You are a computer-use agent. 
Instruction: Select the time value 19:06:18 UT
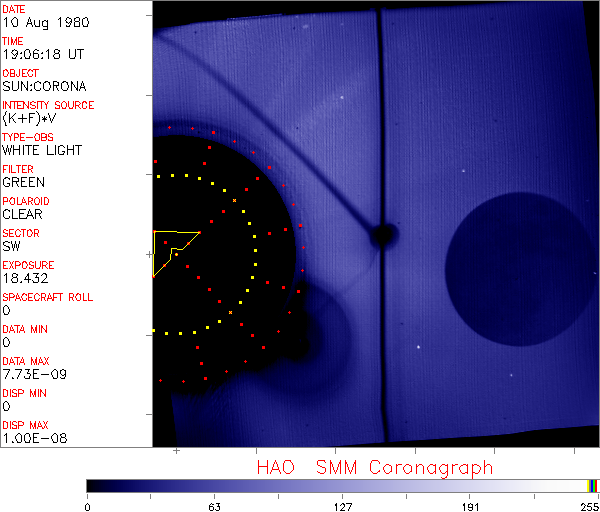pyautogui.click(x=43, y=54)
